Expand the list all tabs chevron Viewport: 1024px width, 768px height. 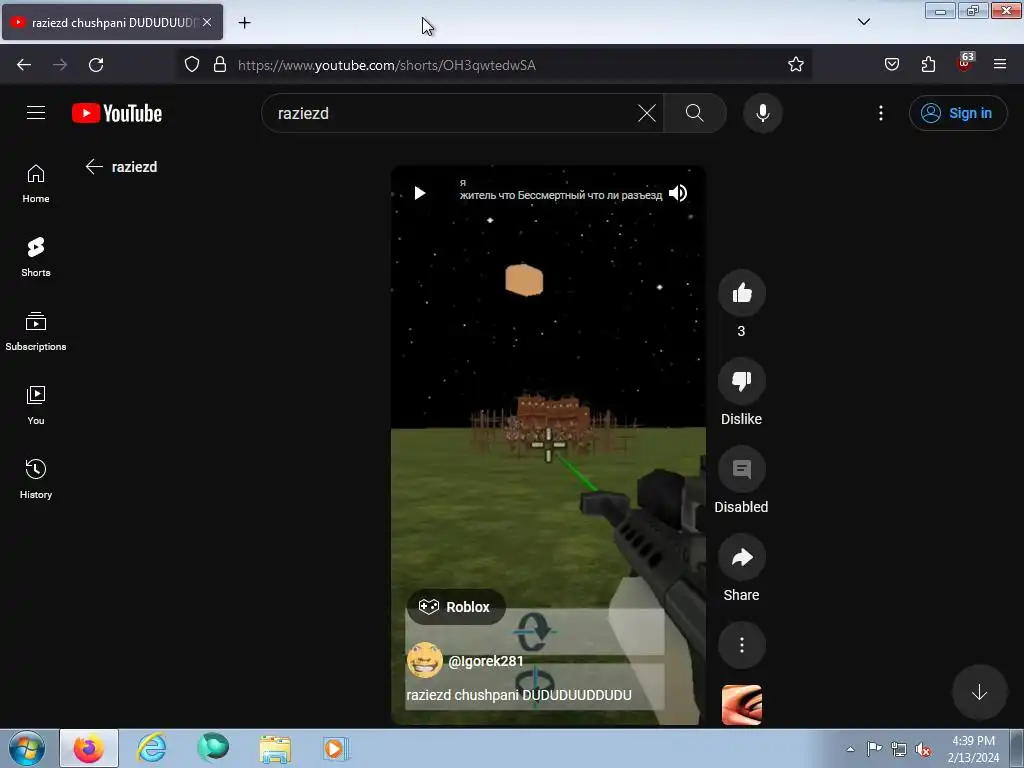(x=863, y=22)
